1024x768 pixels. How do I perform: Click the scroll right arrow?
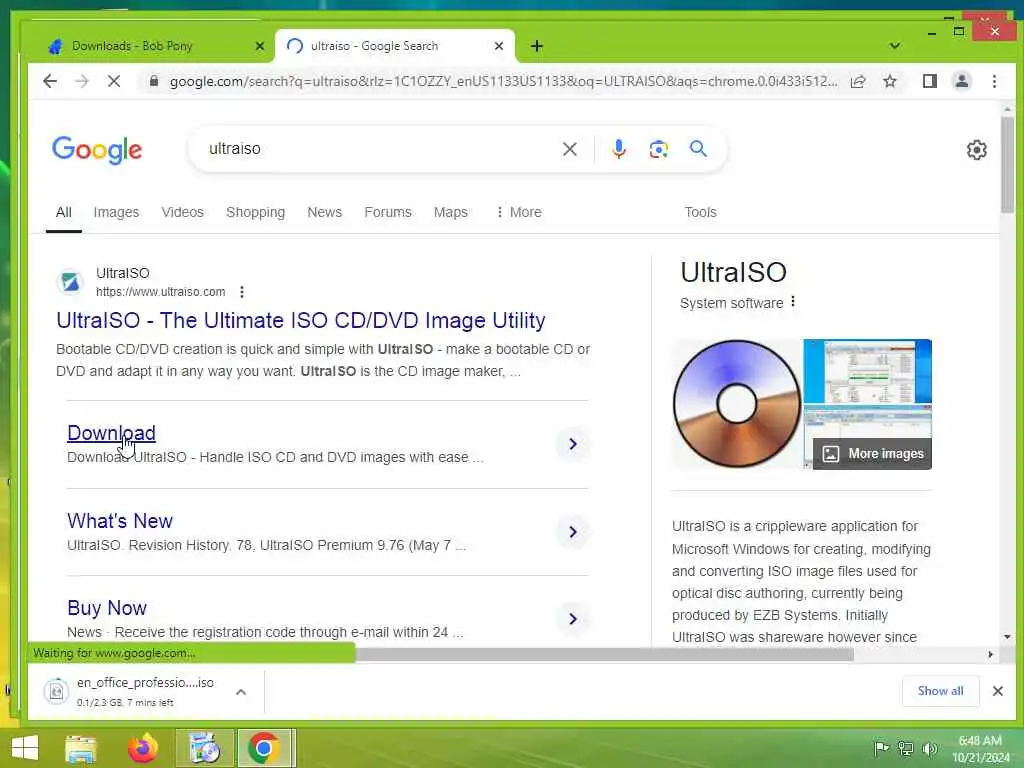tap(990, 654)
